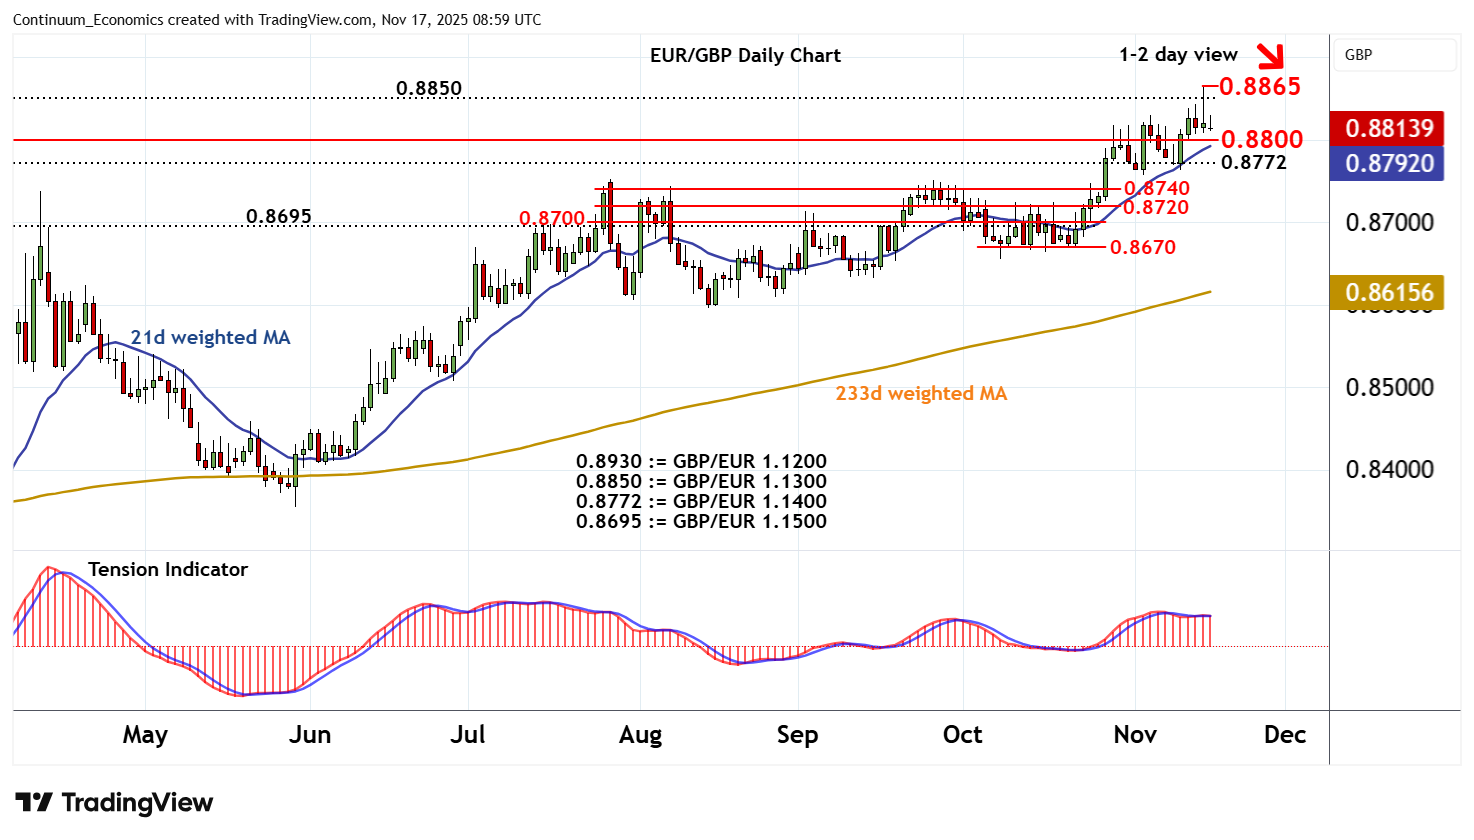Click the 1-2 day view label
This screenshot has width=1474, height=840.
1178,55
